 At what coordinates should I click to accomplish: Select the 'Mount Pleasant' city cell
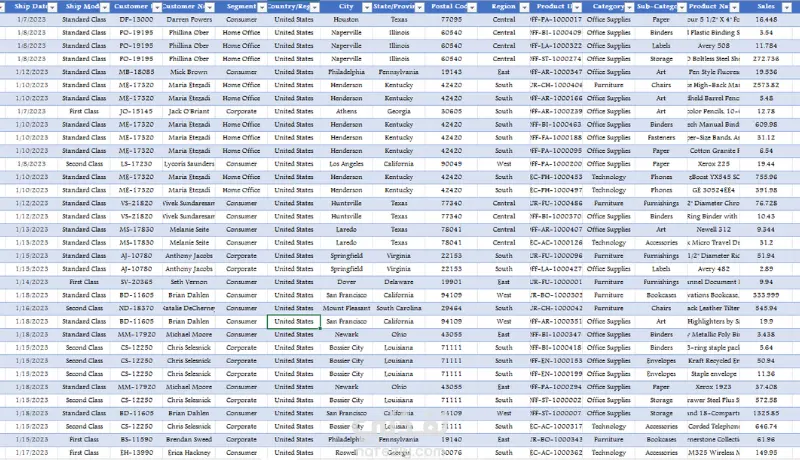click(x=346, y=308)
